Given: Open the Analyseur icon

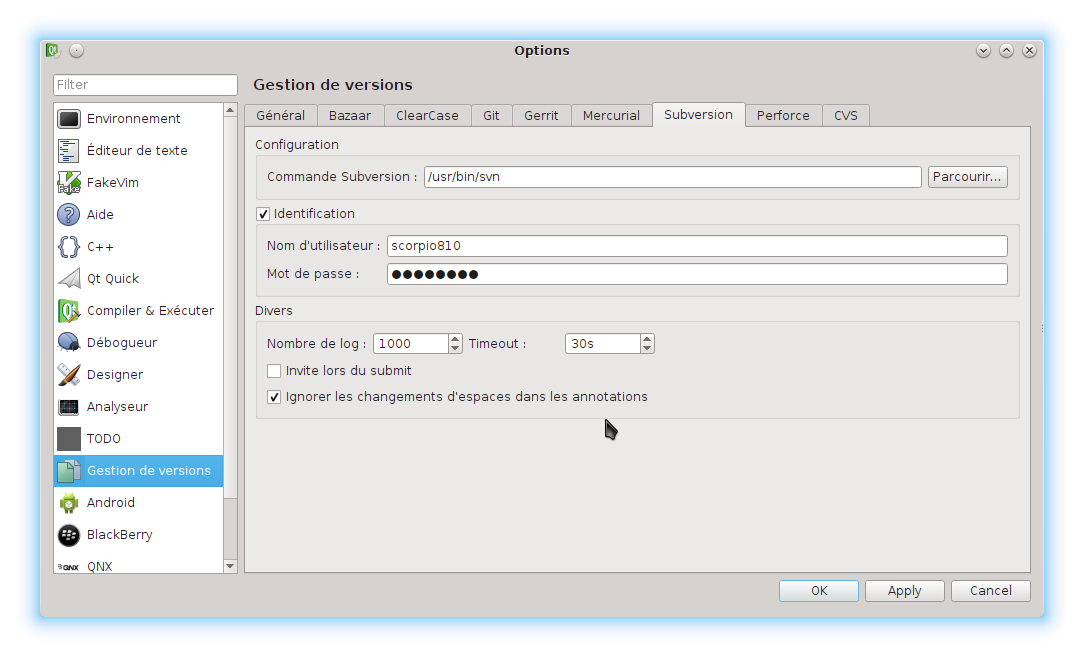Looking at the screenshot, I should 68,407.
